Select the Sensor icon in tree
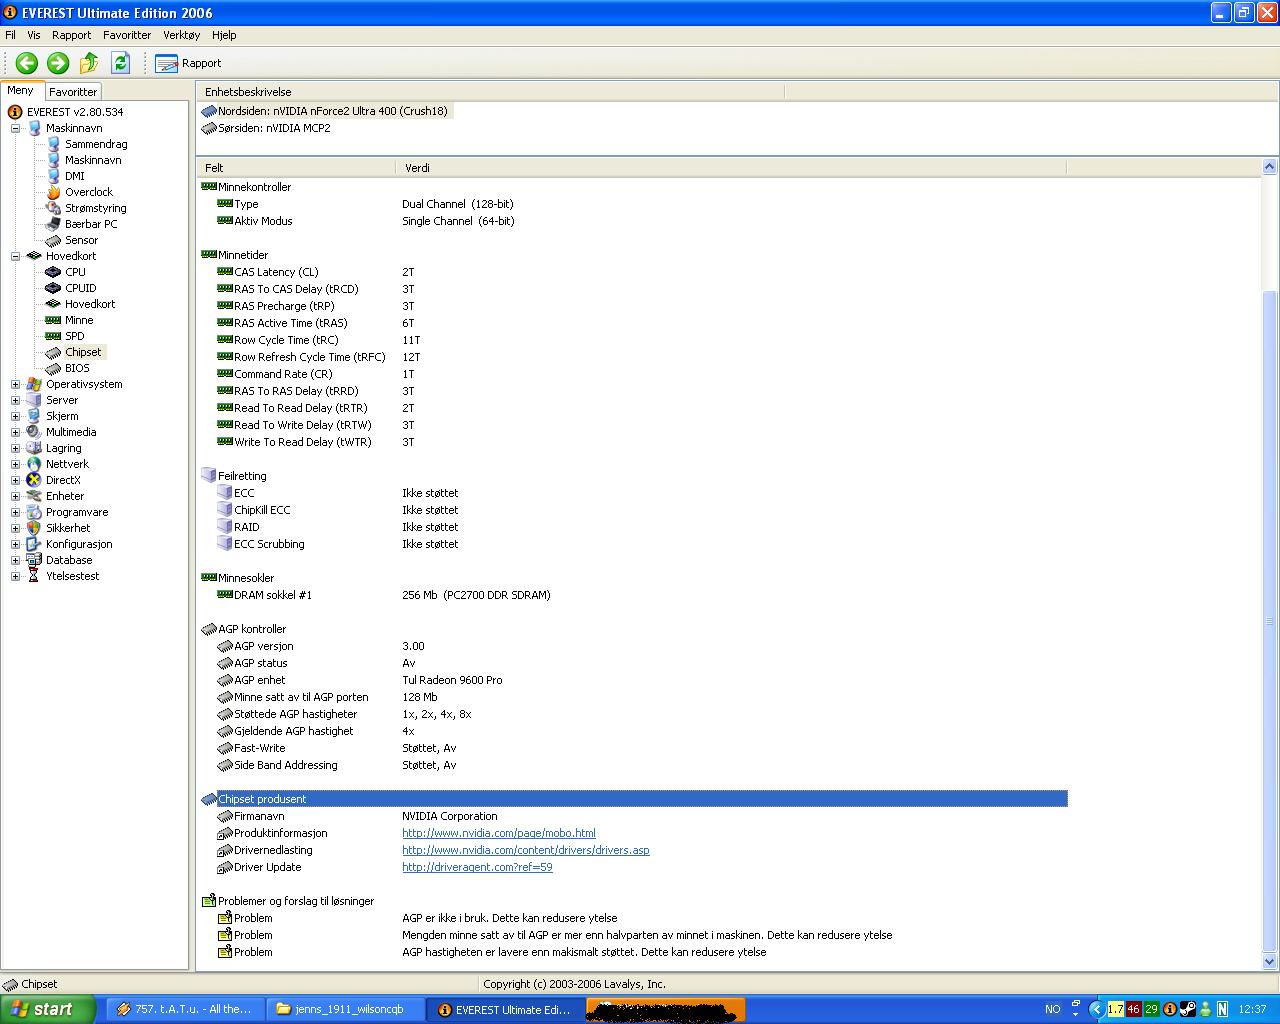Viewport: 1280px width, 1024px height. pos(54,240)
